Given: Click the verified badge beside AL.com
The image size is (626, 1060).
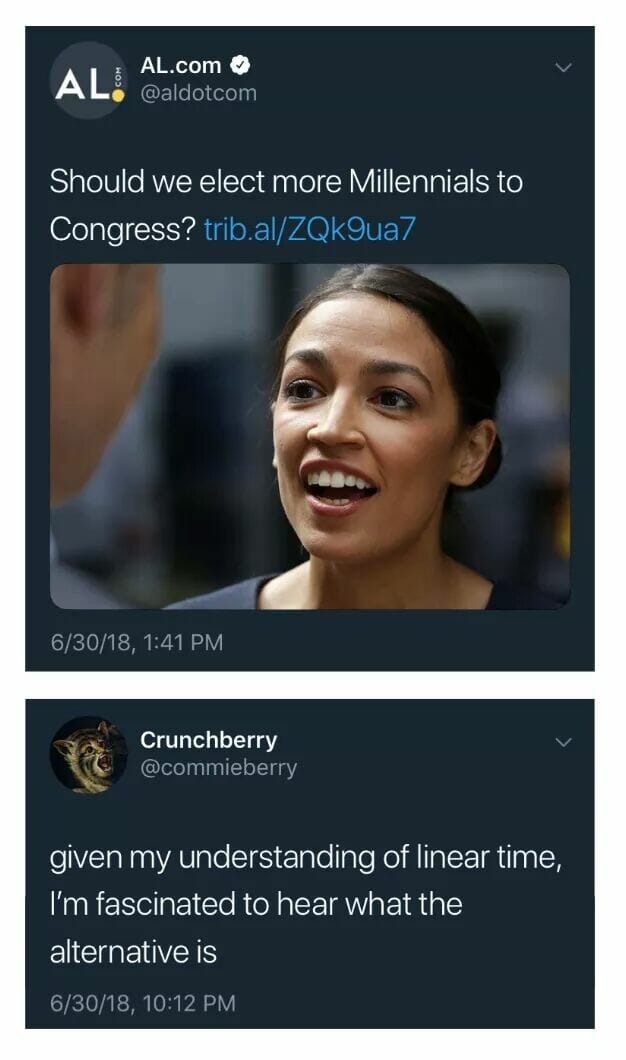Looking at the screenshot, I should coord(241,66).
